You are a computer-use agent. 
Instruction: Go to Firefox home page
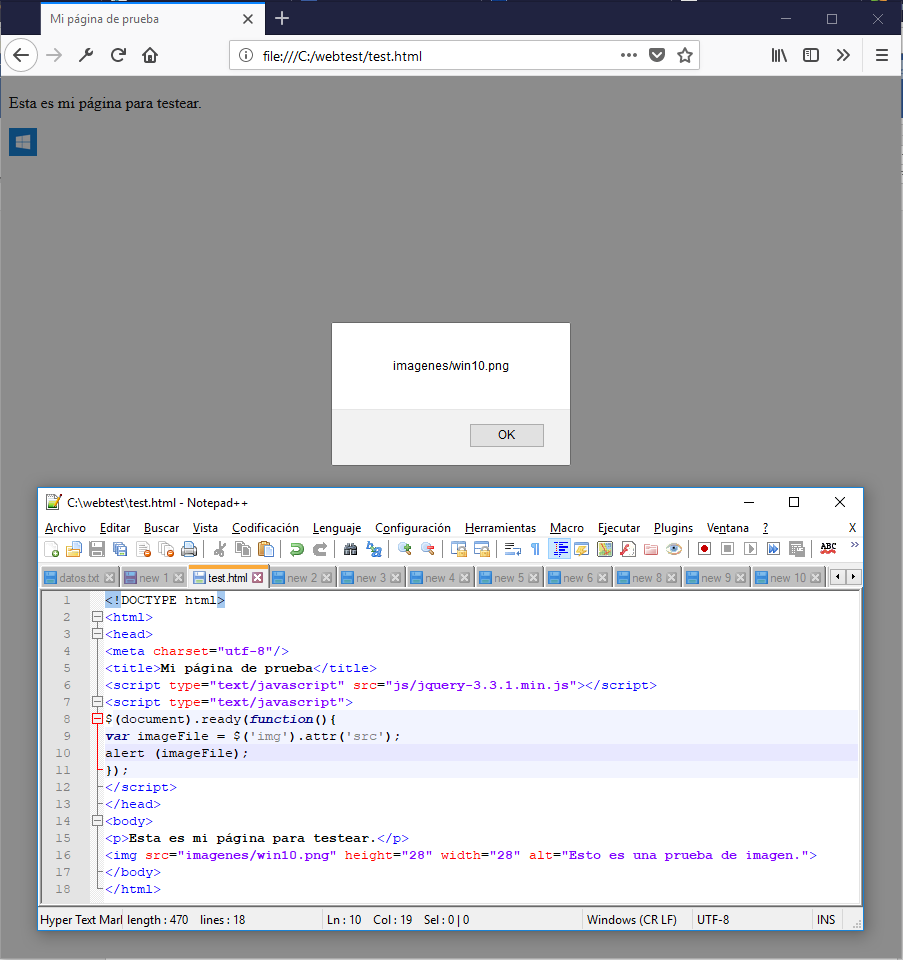pos(150,56)
